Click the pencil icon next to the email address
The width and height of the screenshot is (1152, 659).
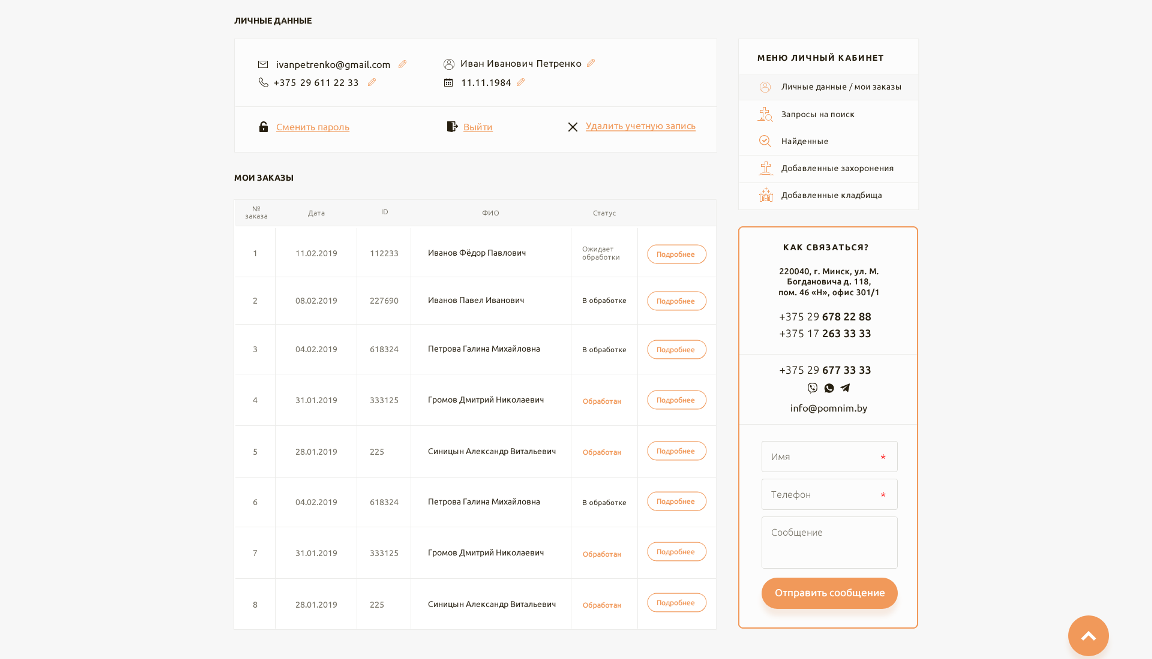tap(403, 64)
